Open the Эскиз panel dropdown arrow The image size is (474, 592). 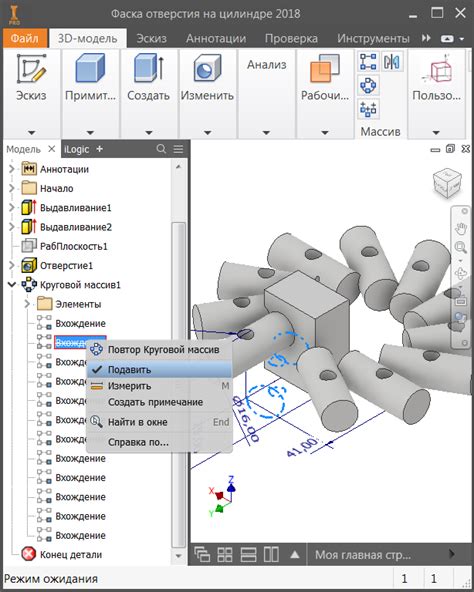32,133
